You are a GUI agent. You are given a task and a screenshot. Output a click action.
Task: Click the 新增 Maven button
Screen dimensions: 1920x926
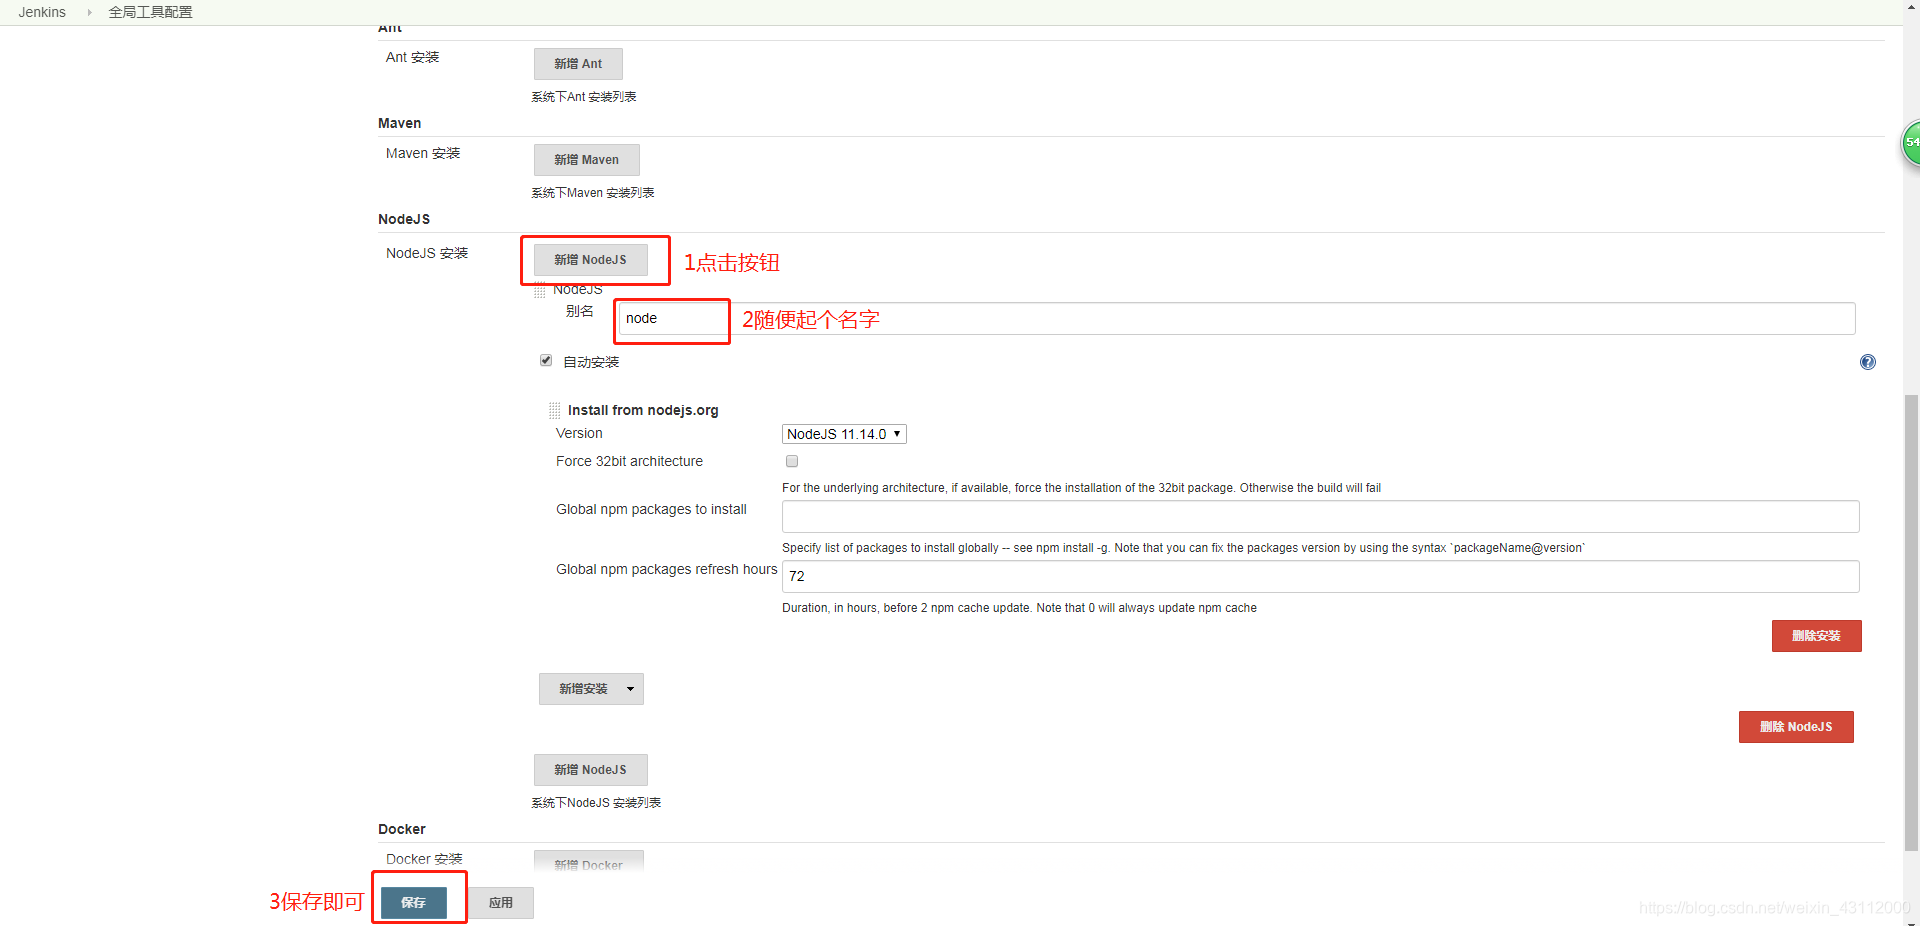[x=586, y=160]
